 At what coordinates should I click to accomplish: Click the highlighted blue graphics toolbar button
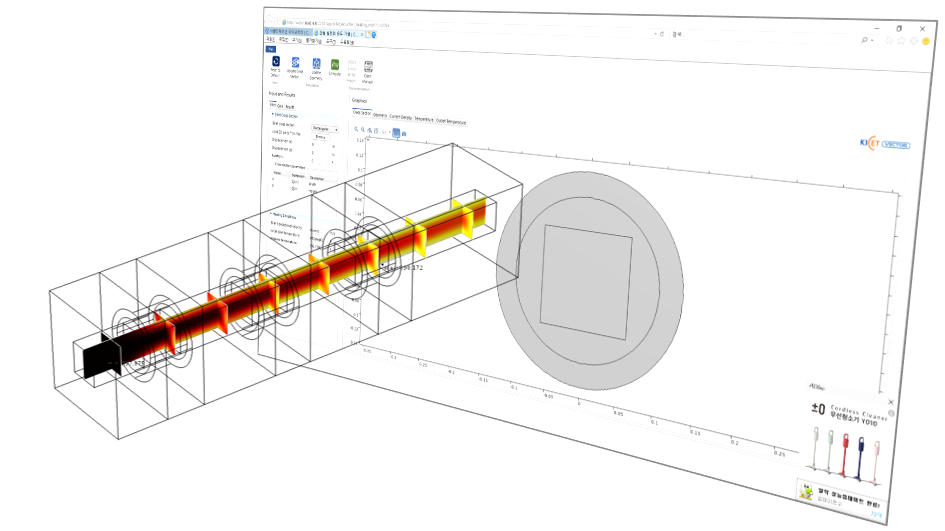397,132
